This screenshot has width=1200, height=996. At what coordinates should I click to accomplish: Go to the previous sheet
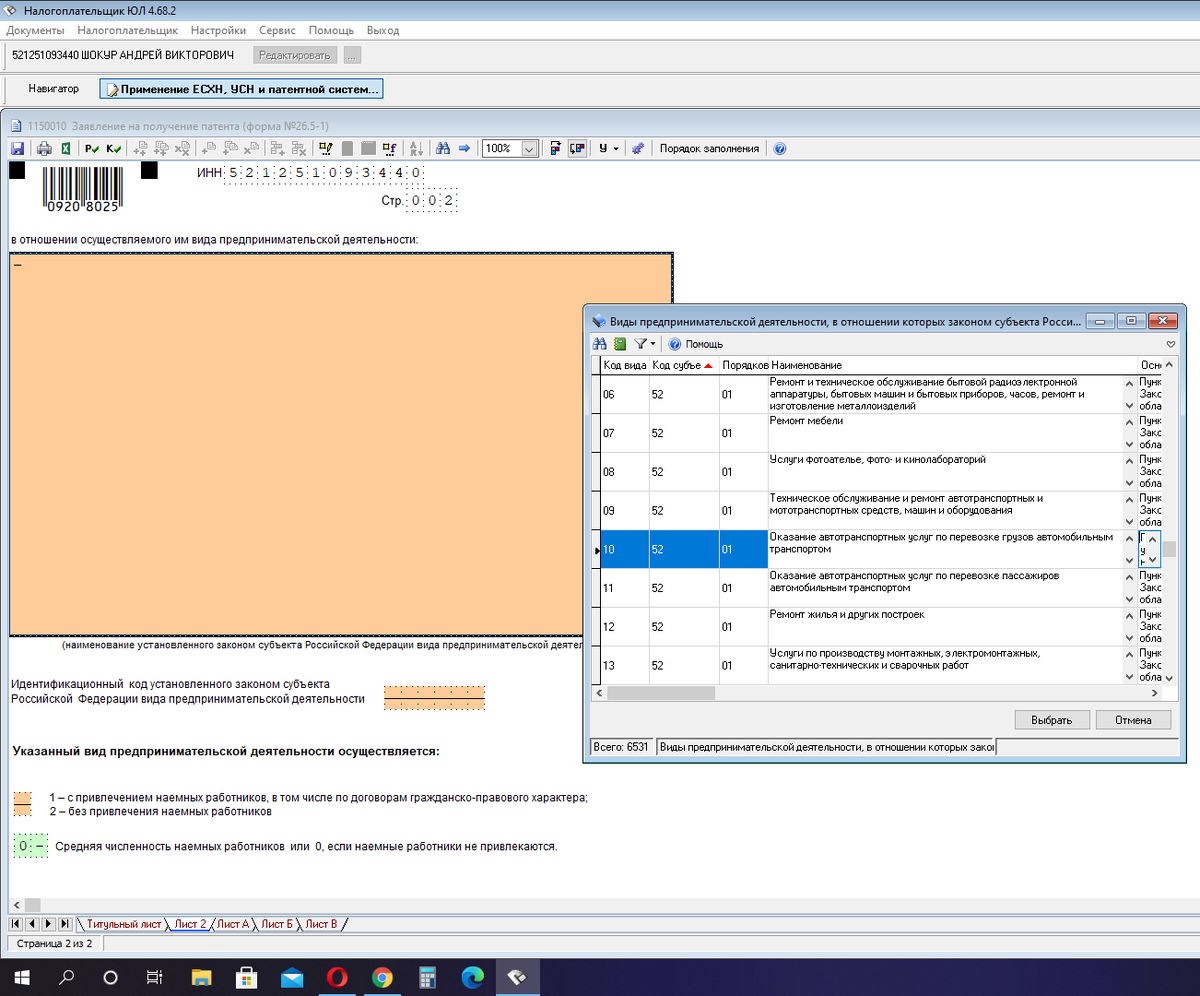pyautogui.click(x=33, y=924)
